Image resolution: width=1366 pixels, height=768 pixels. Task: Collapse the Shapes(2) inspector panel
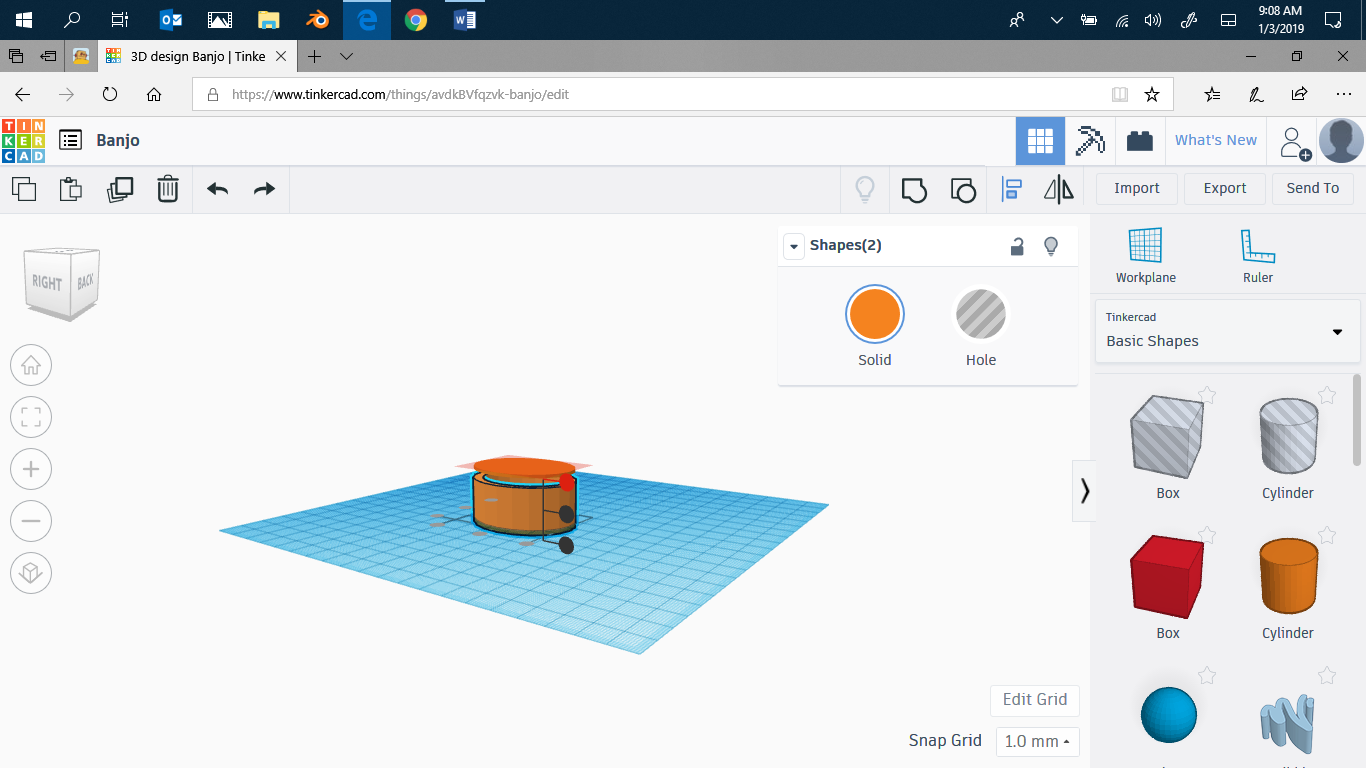pos(794,246)
